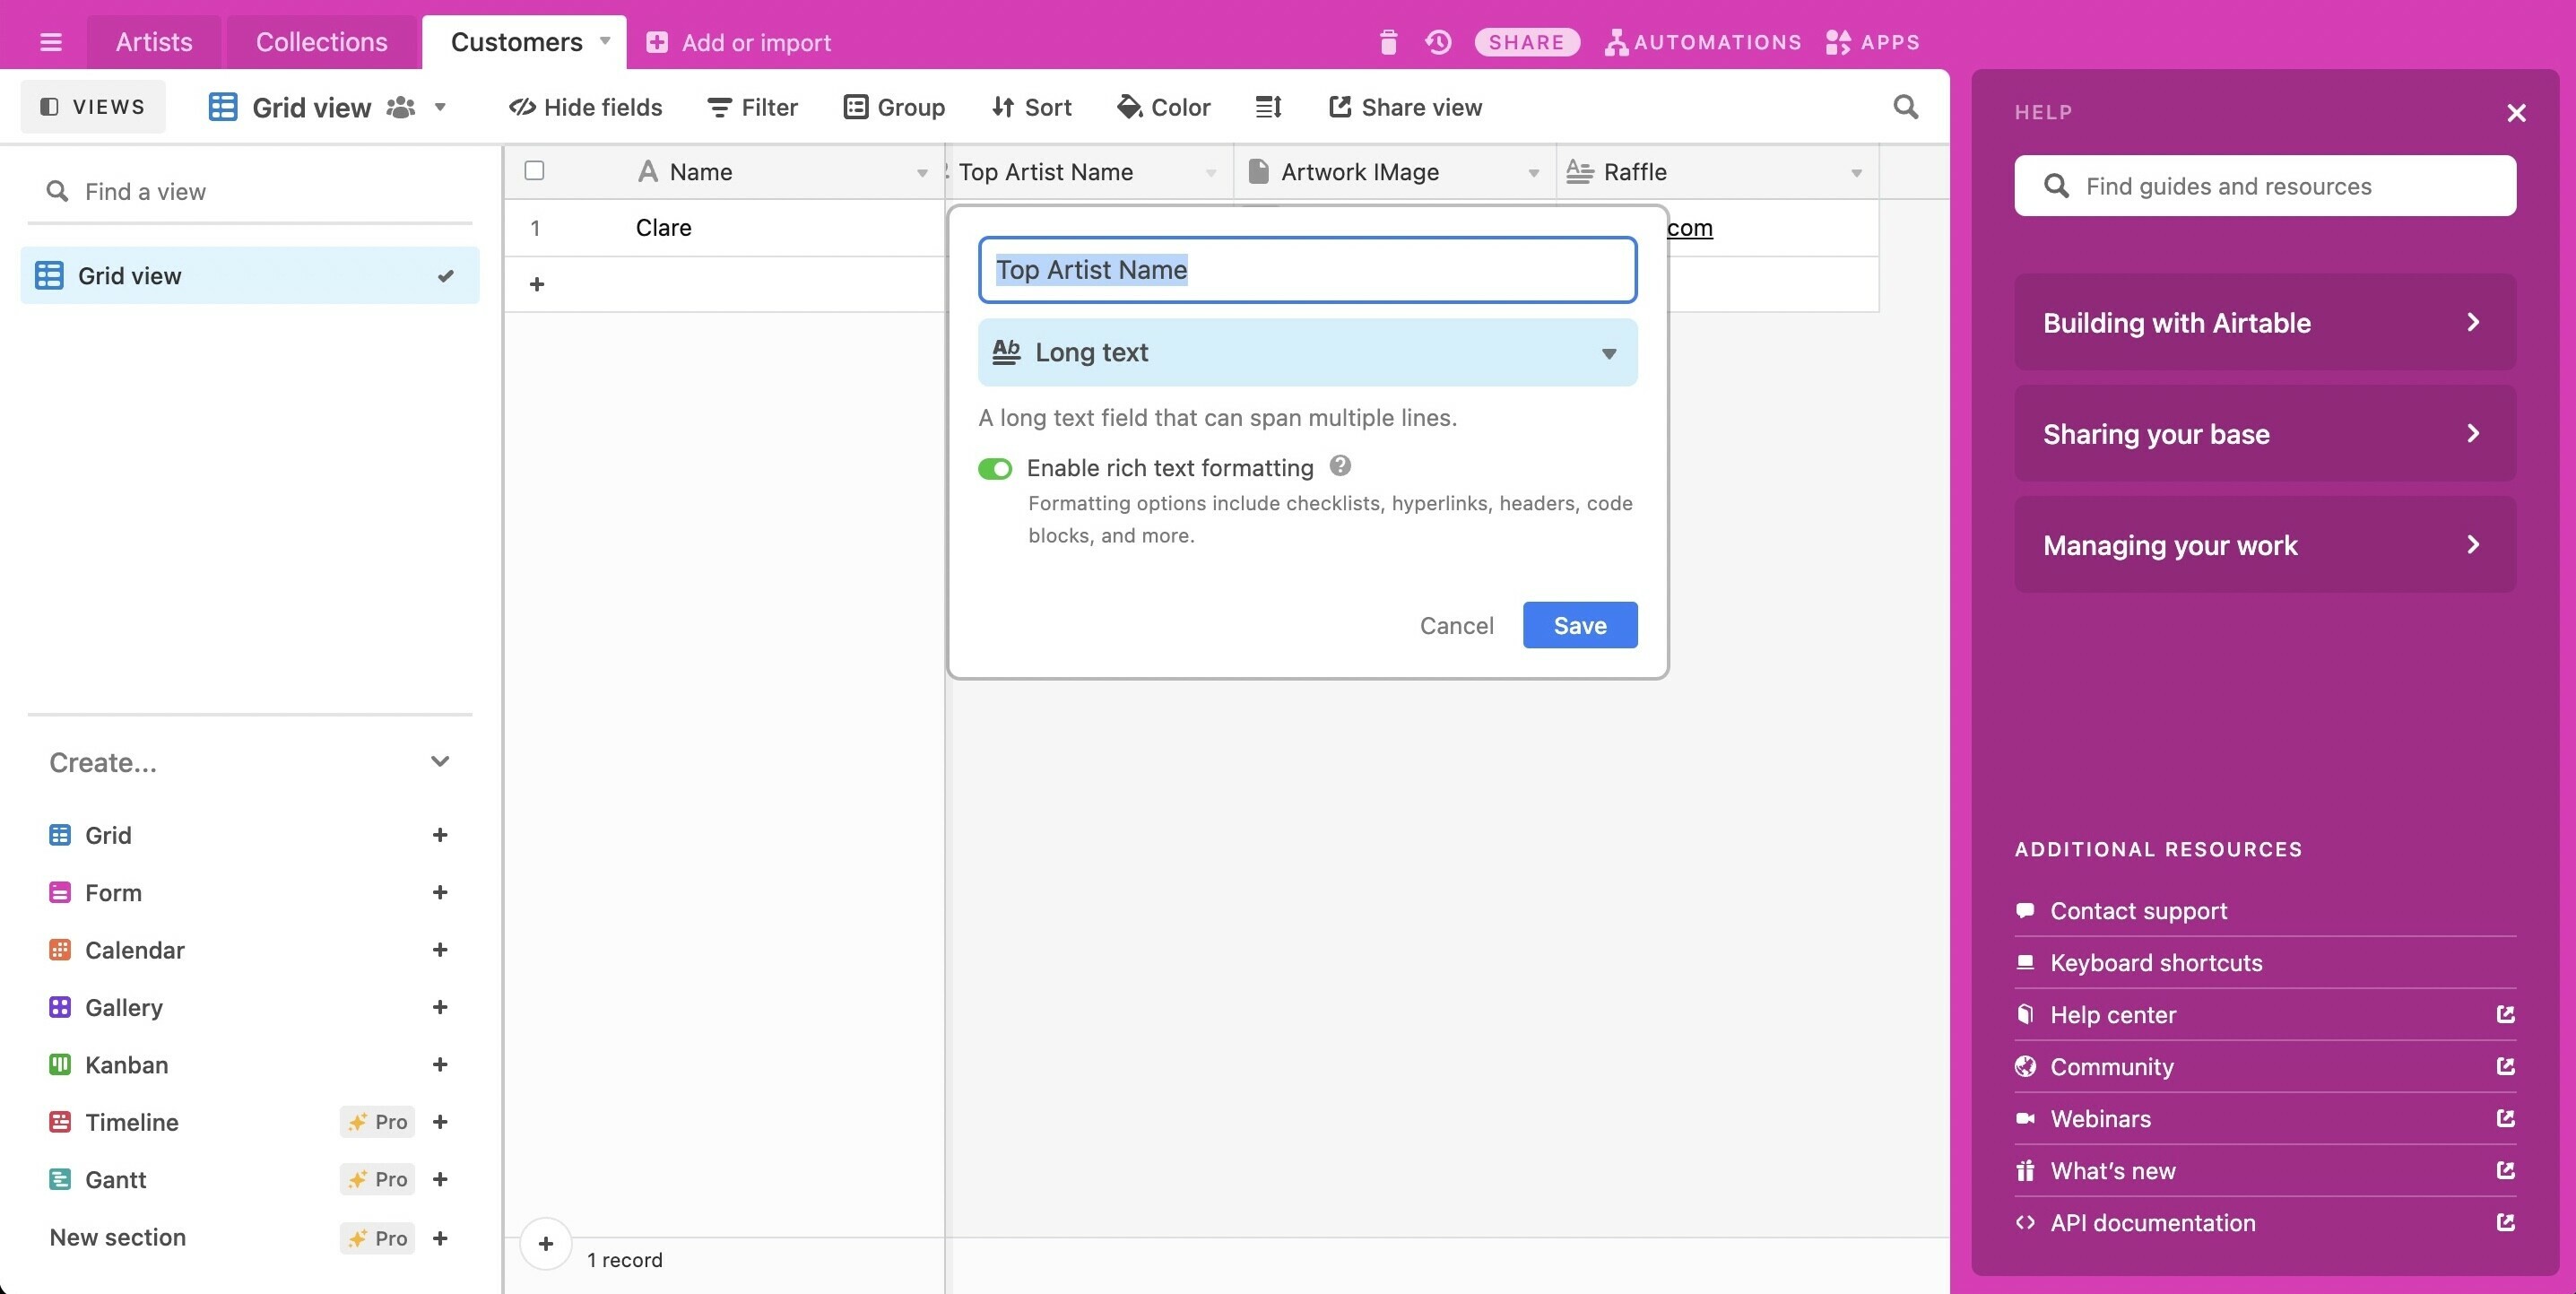2576x1294 pixels.
Task: Toggle Enable rich text formatting switch
Action: [x=995, y=469]
